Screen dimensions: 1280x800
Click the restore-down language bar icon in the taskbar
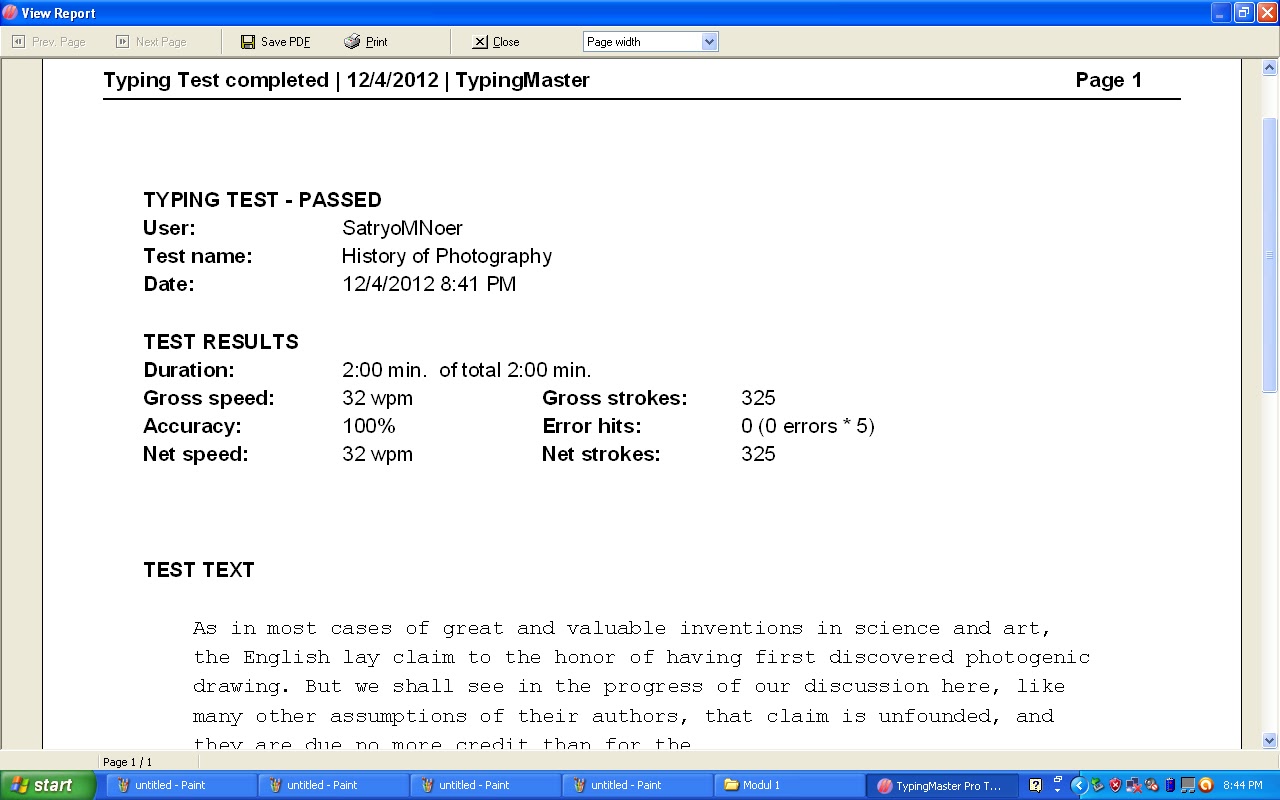click(1057, 779)
